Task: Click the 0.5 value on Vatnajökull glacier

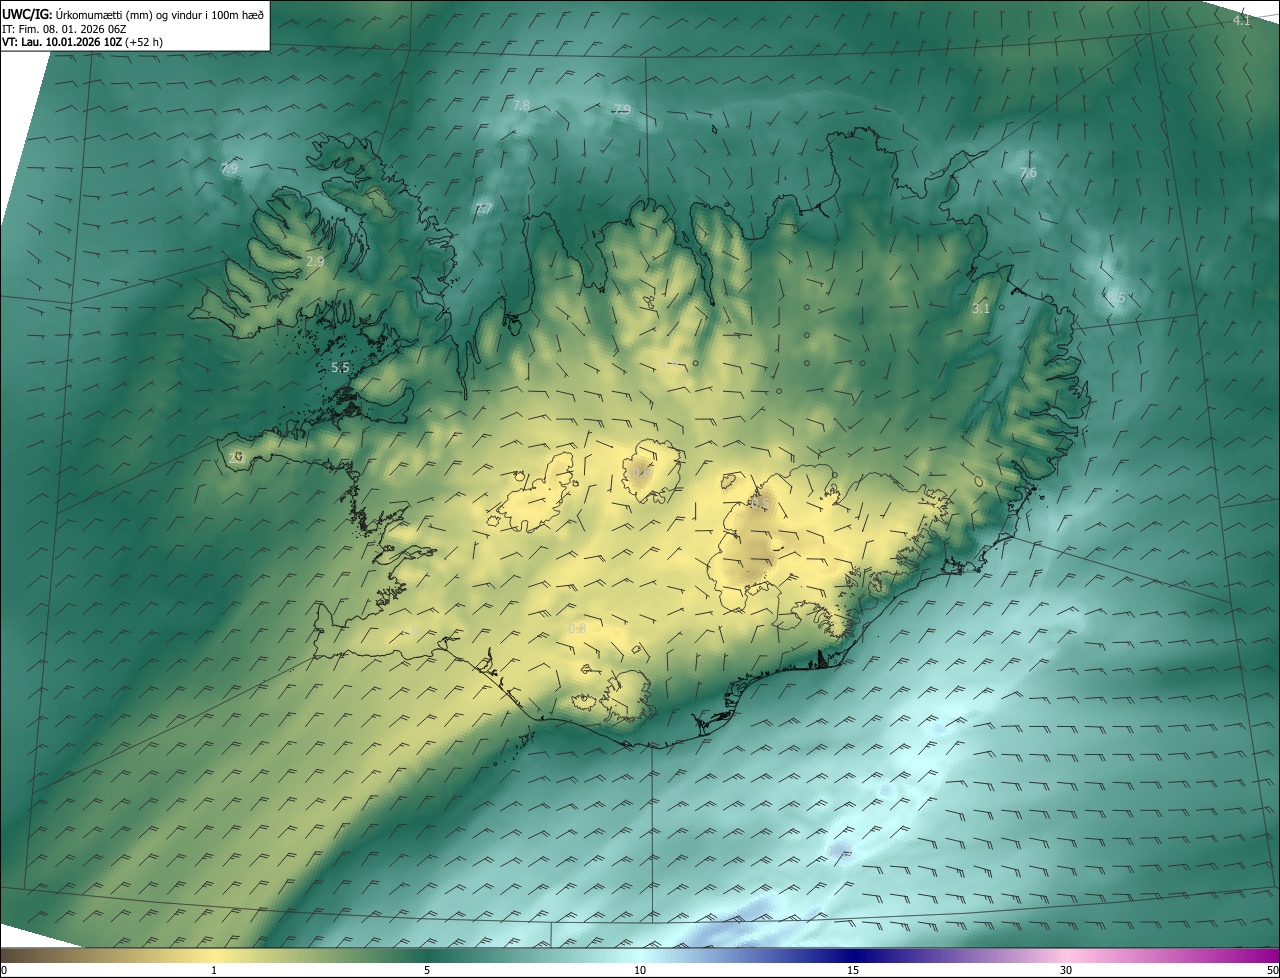Action: (758, 505)
